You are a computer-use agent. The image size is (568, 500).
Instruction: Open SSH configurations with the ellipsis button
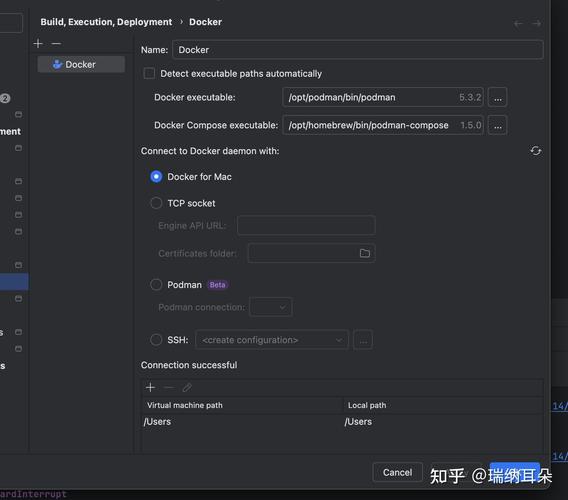pos(363,340)
